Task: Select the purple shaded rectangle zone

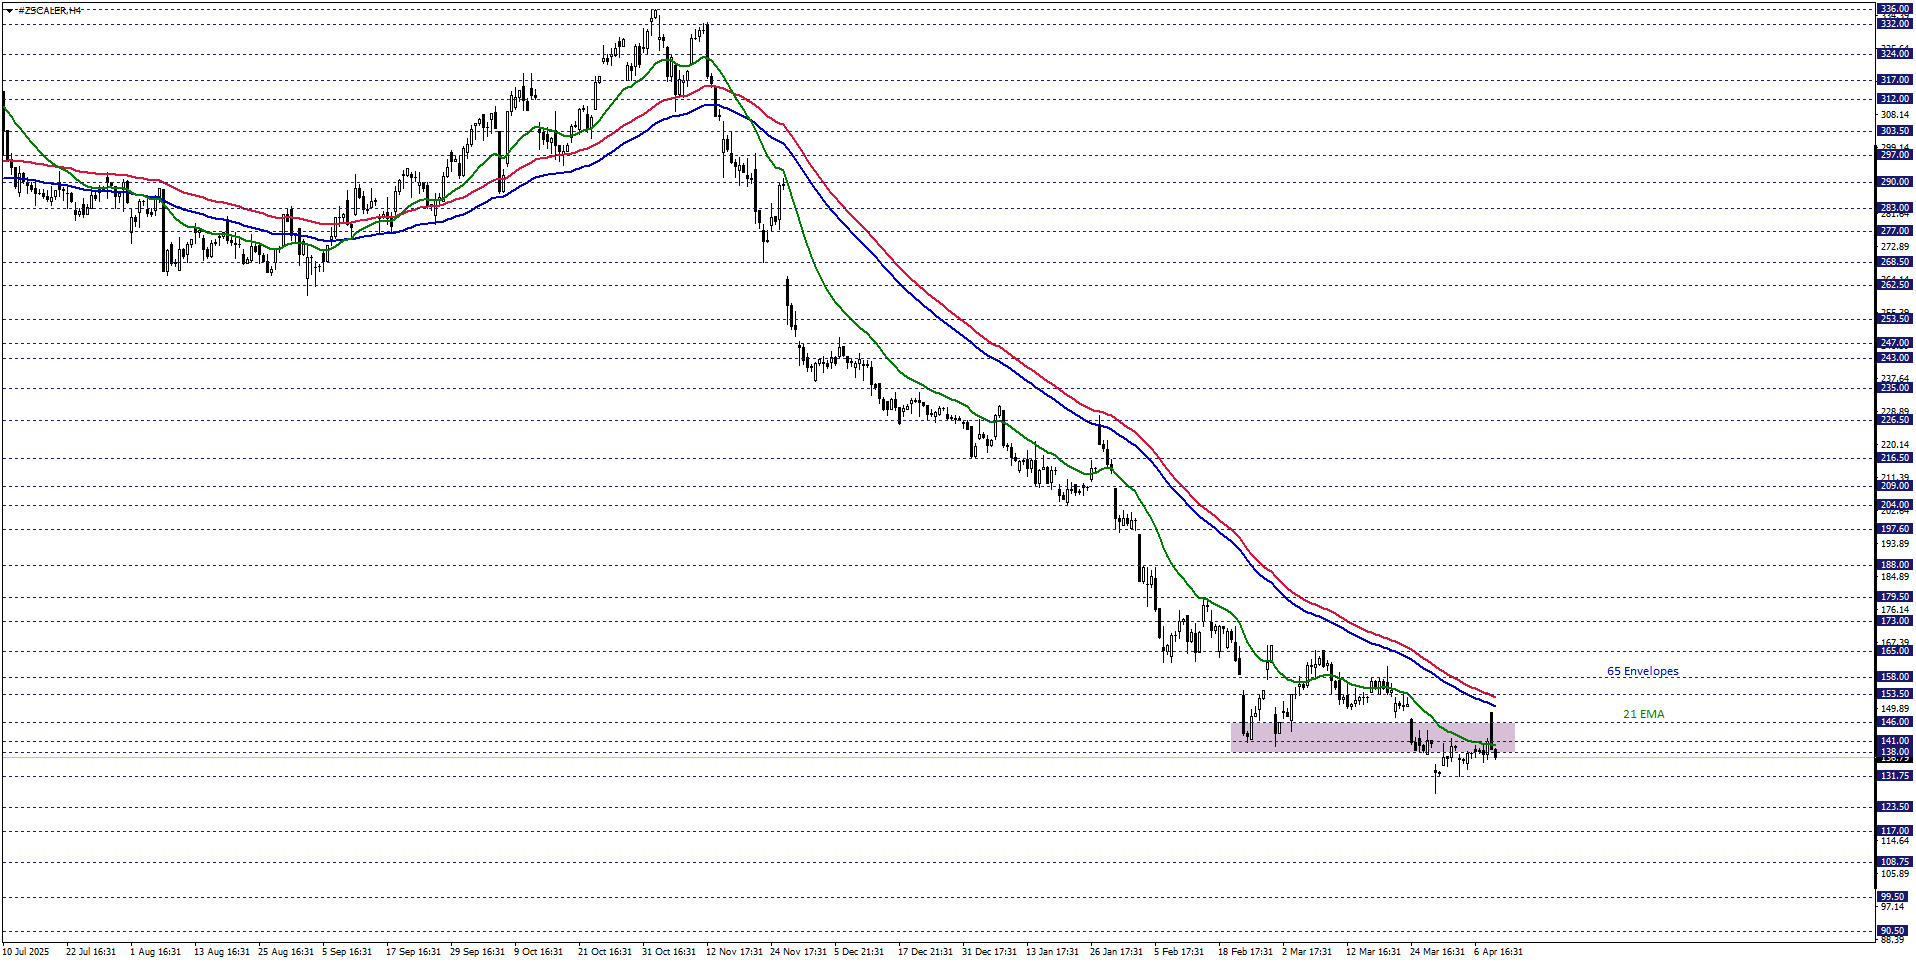Action: [x=1372, y=737]
